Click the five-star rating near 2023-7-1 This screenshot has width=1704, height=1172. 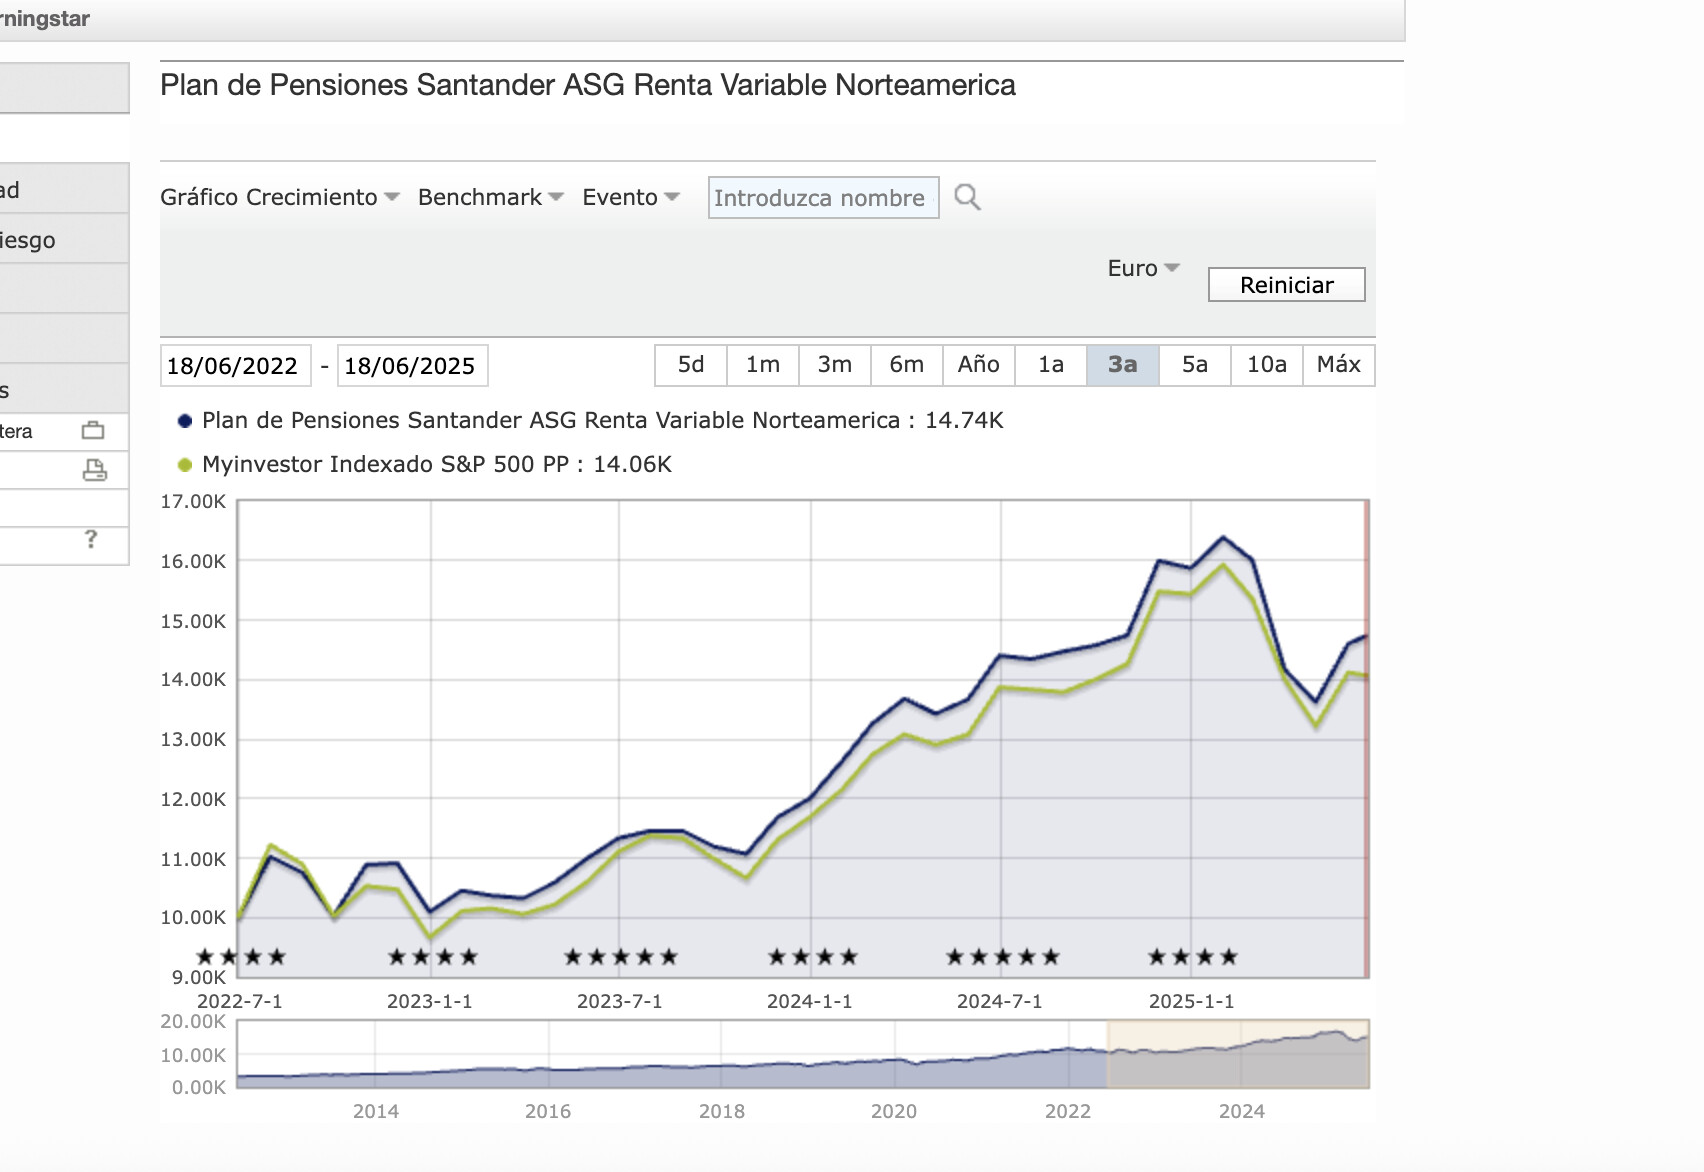point(621,957)
